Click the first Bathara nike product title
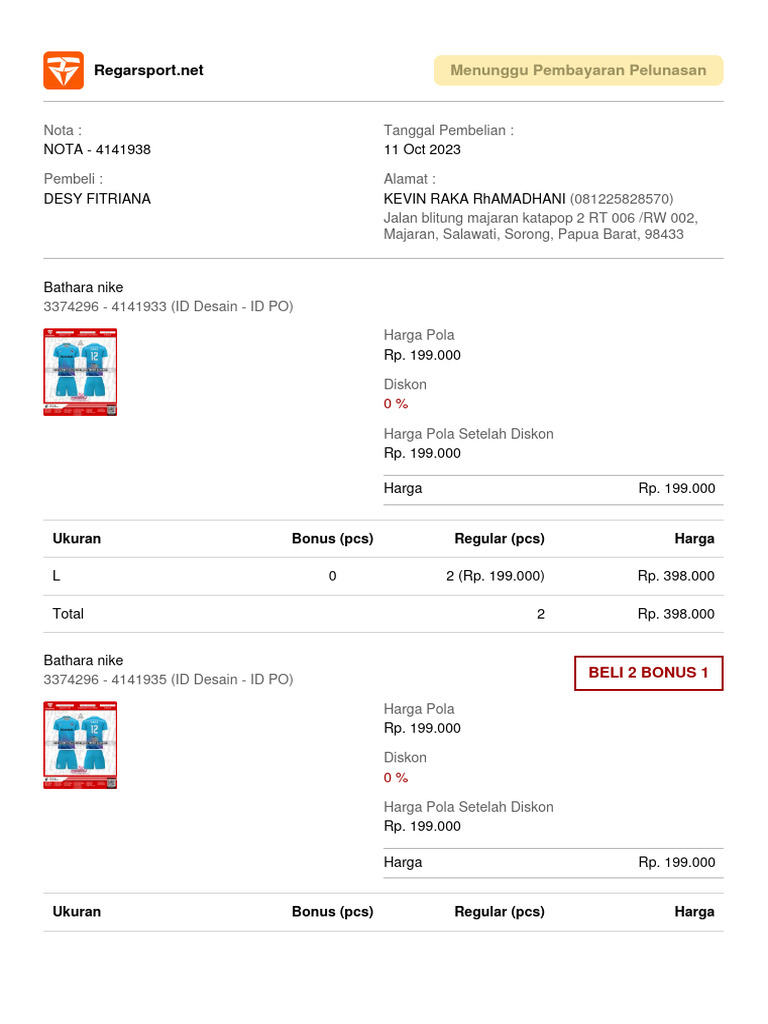768x1024 pixels. point(84,287)
